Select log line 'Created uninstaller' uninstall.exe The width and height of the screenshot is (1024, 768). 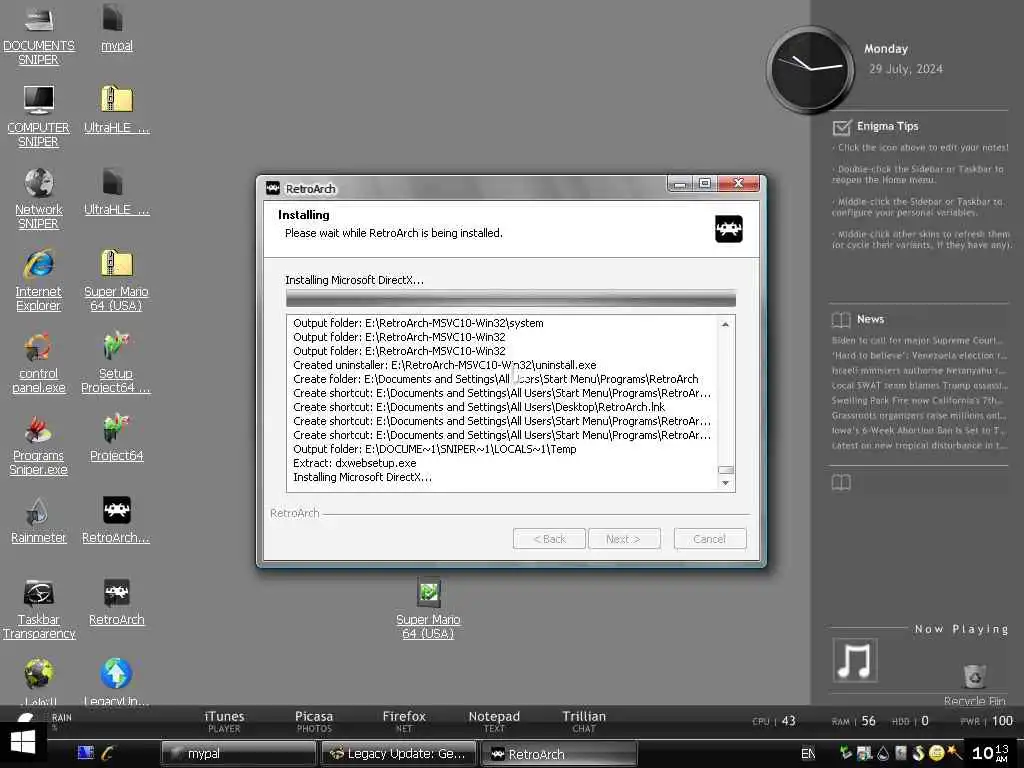[445, 365]
